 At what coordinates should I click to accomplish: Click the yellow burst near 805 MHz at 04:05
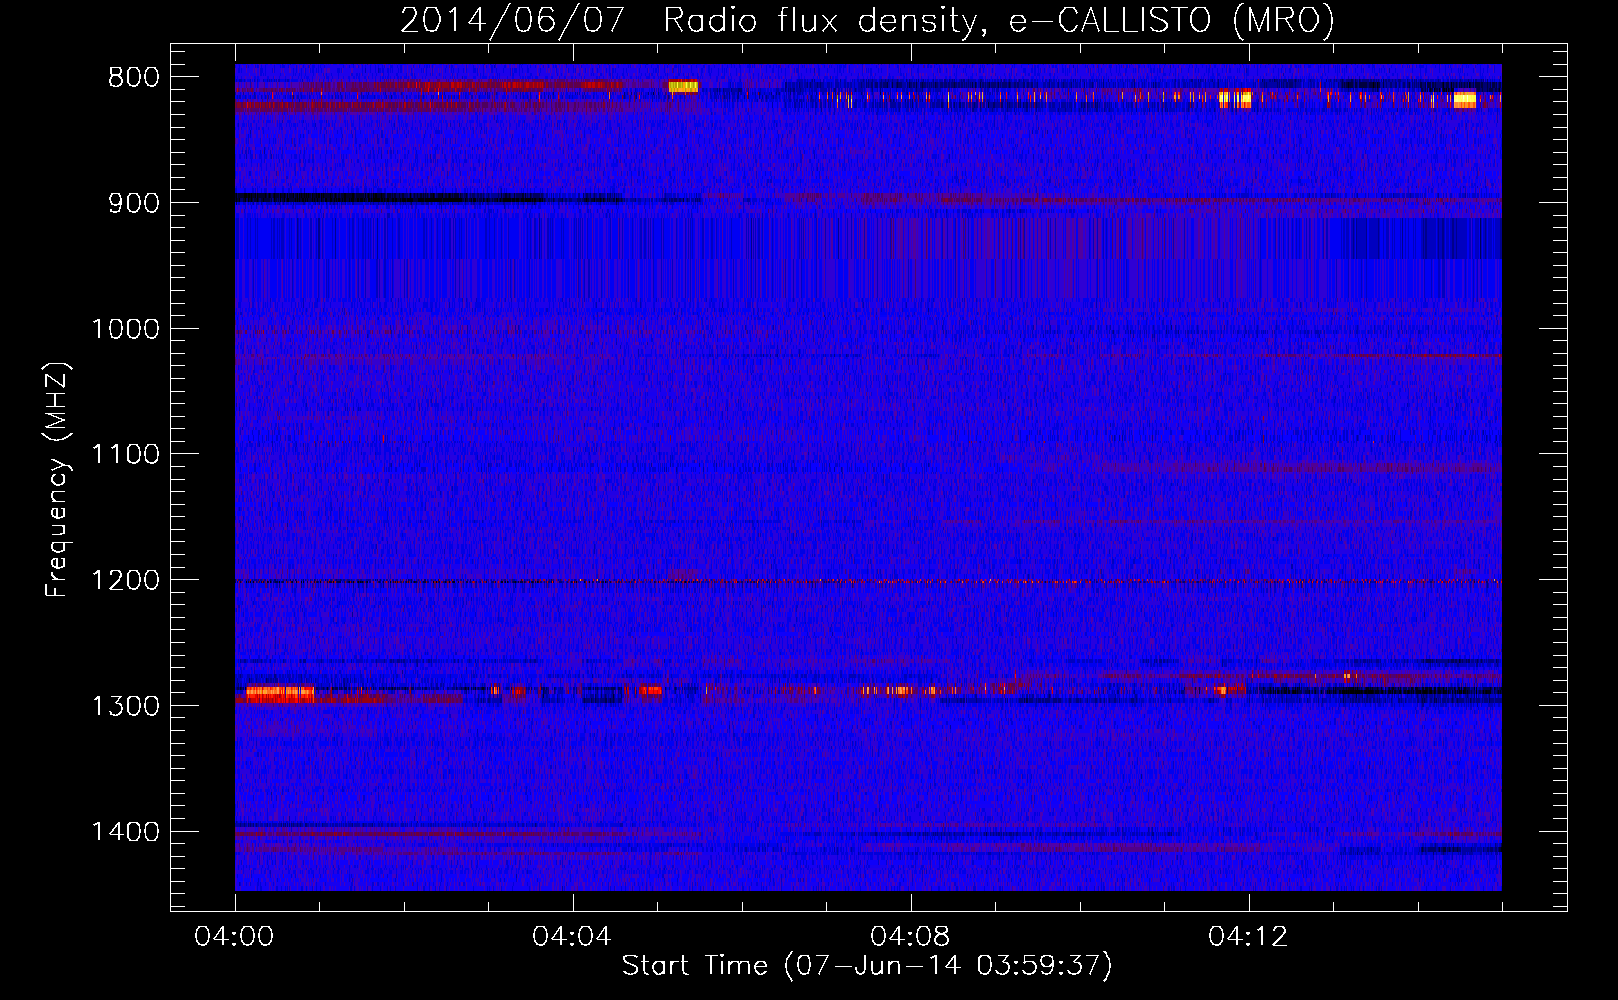(683, 87)
